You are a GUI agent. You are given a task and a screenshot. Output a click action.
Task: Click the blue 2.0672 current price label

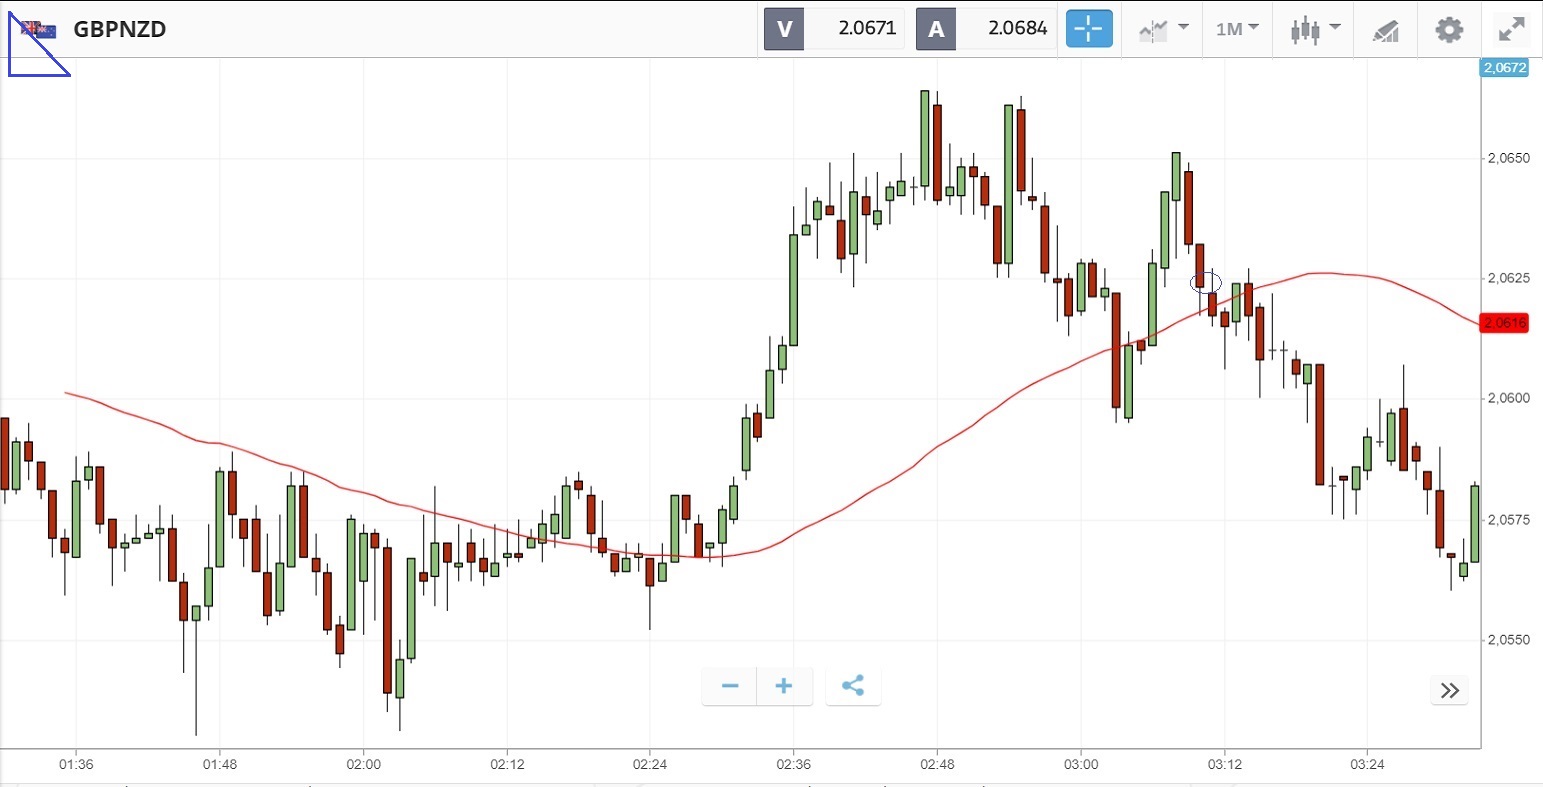[x=1504, y=68]
